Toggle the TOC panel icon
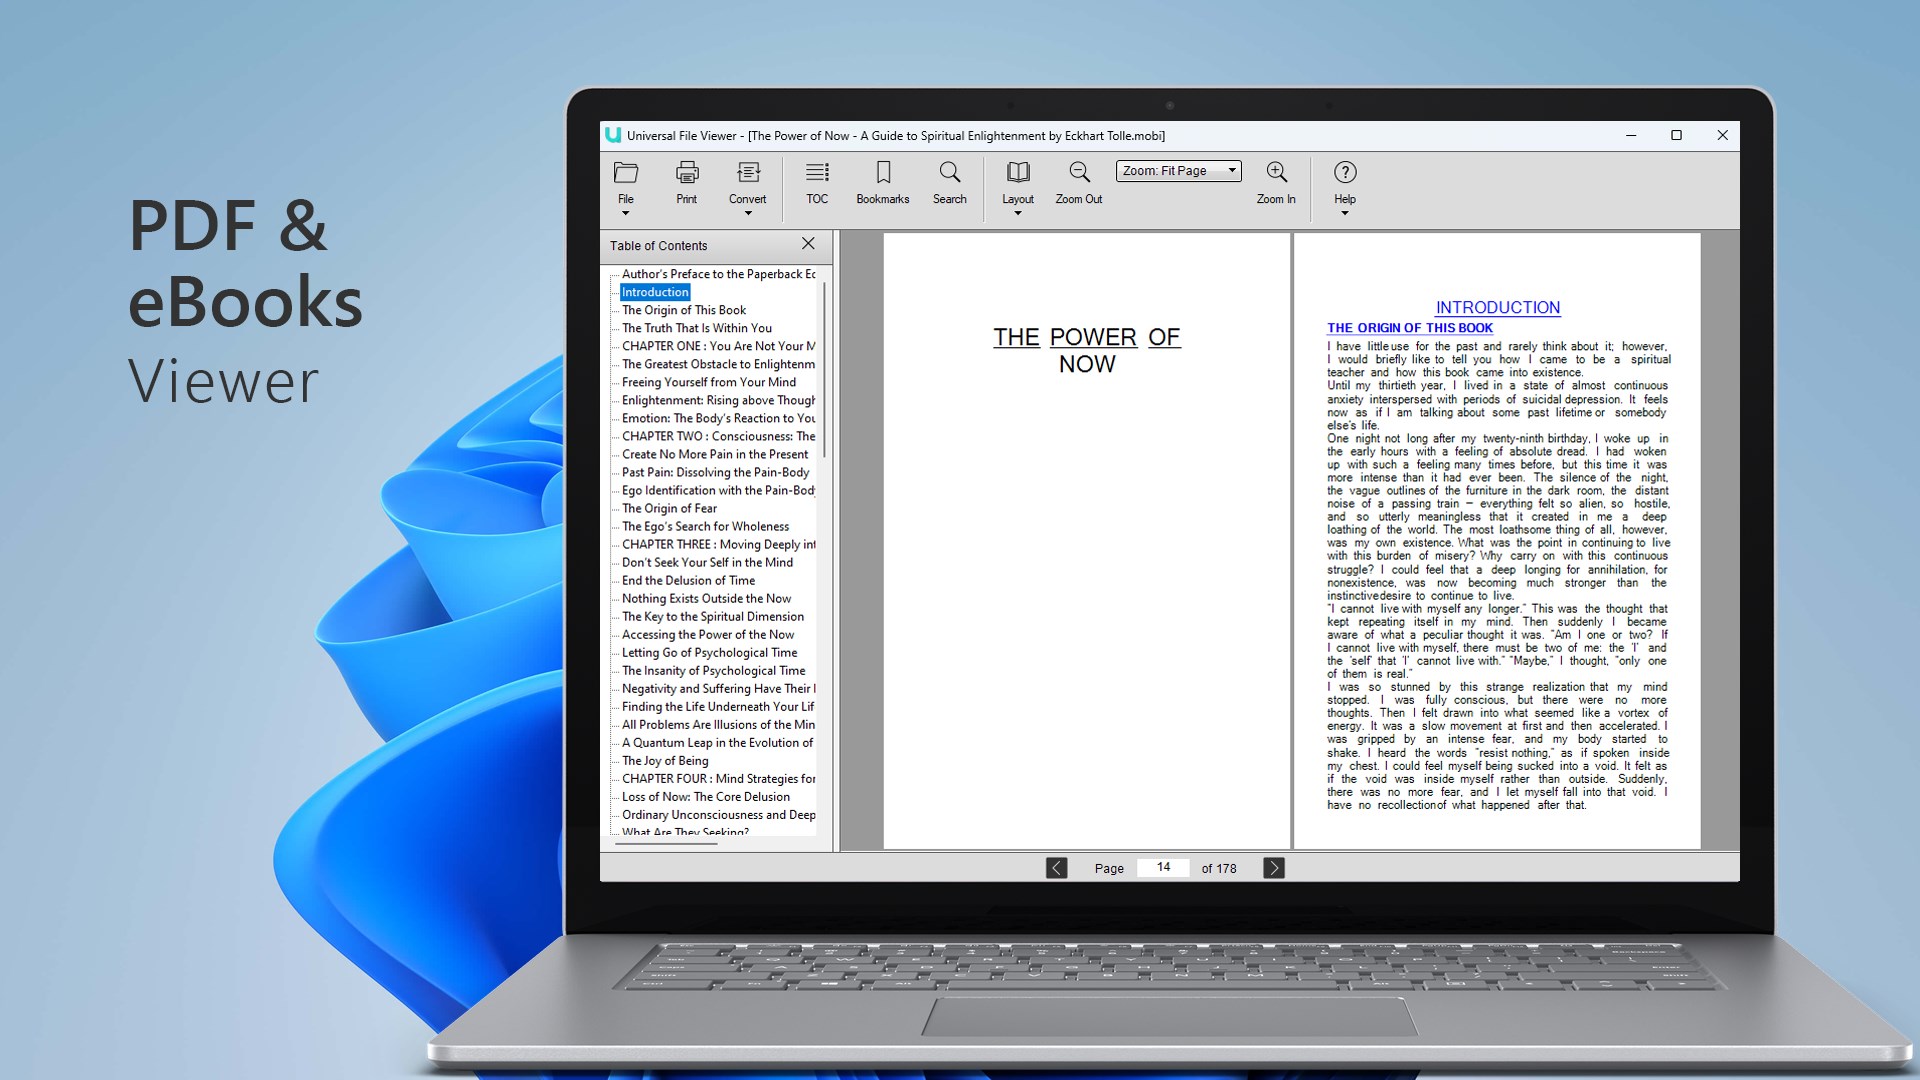This screenshot has height=1080, width=1920. pyautogui.click(x=817, y=173)
